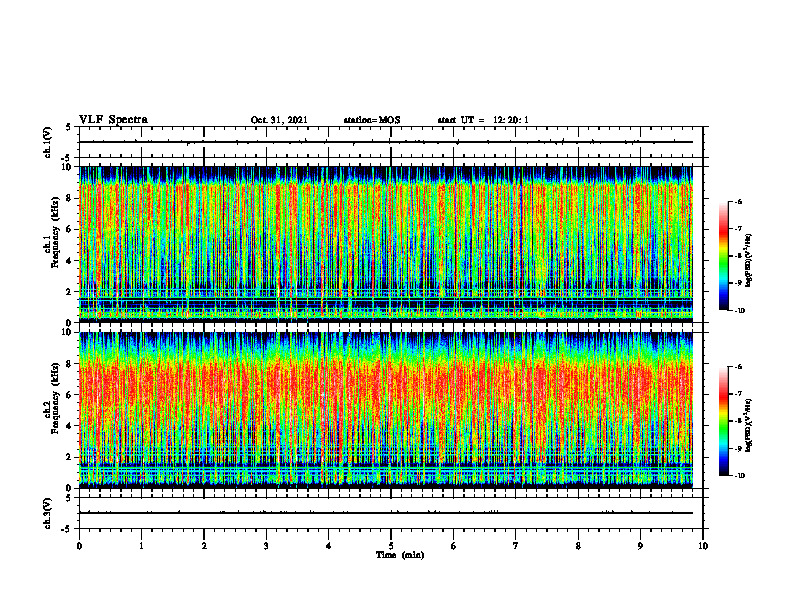Click the ch.1 colorbar label "-6"

[738, 201]
